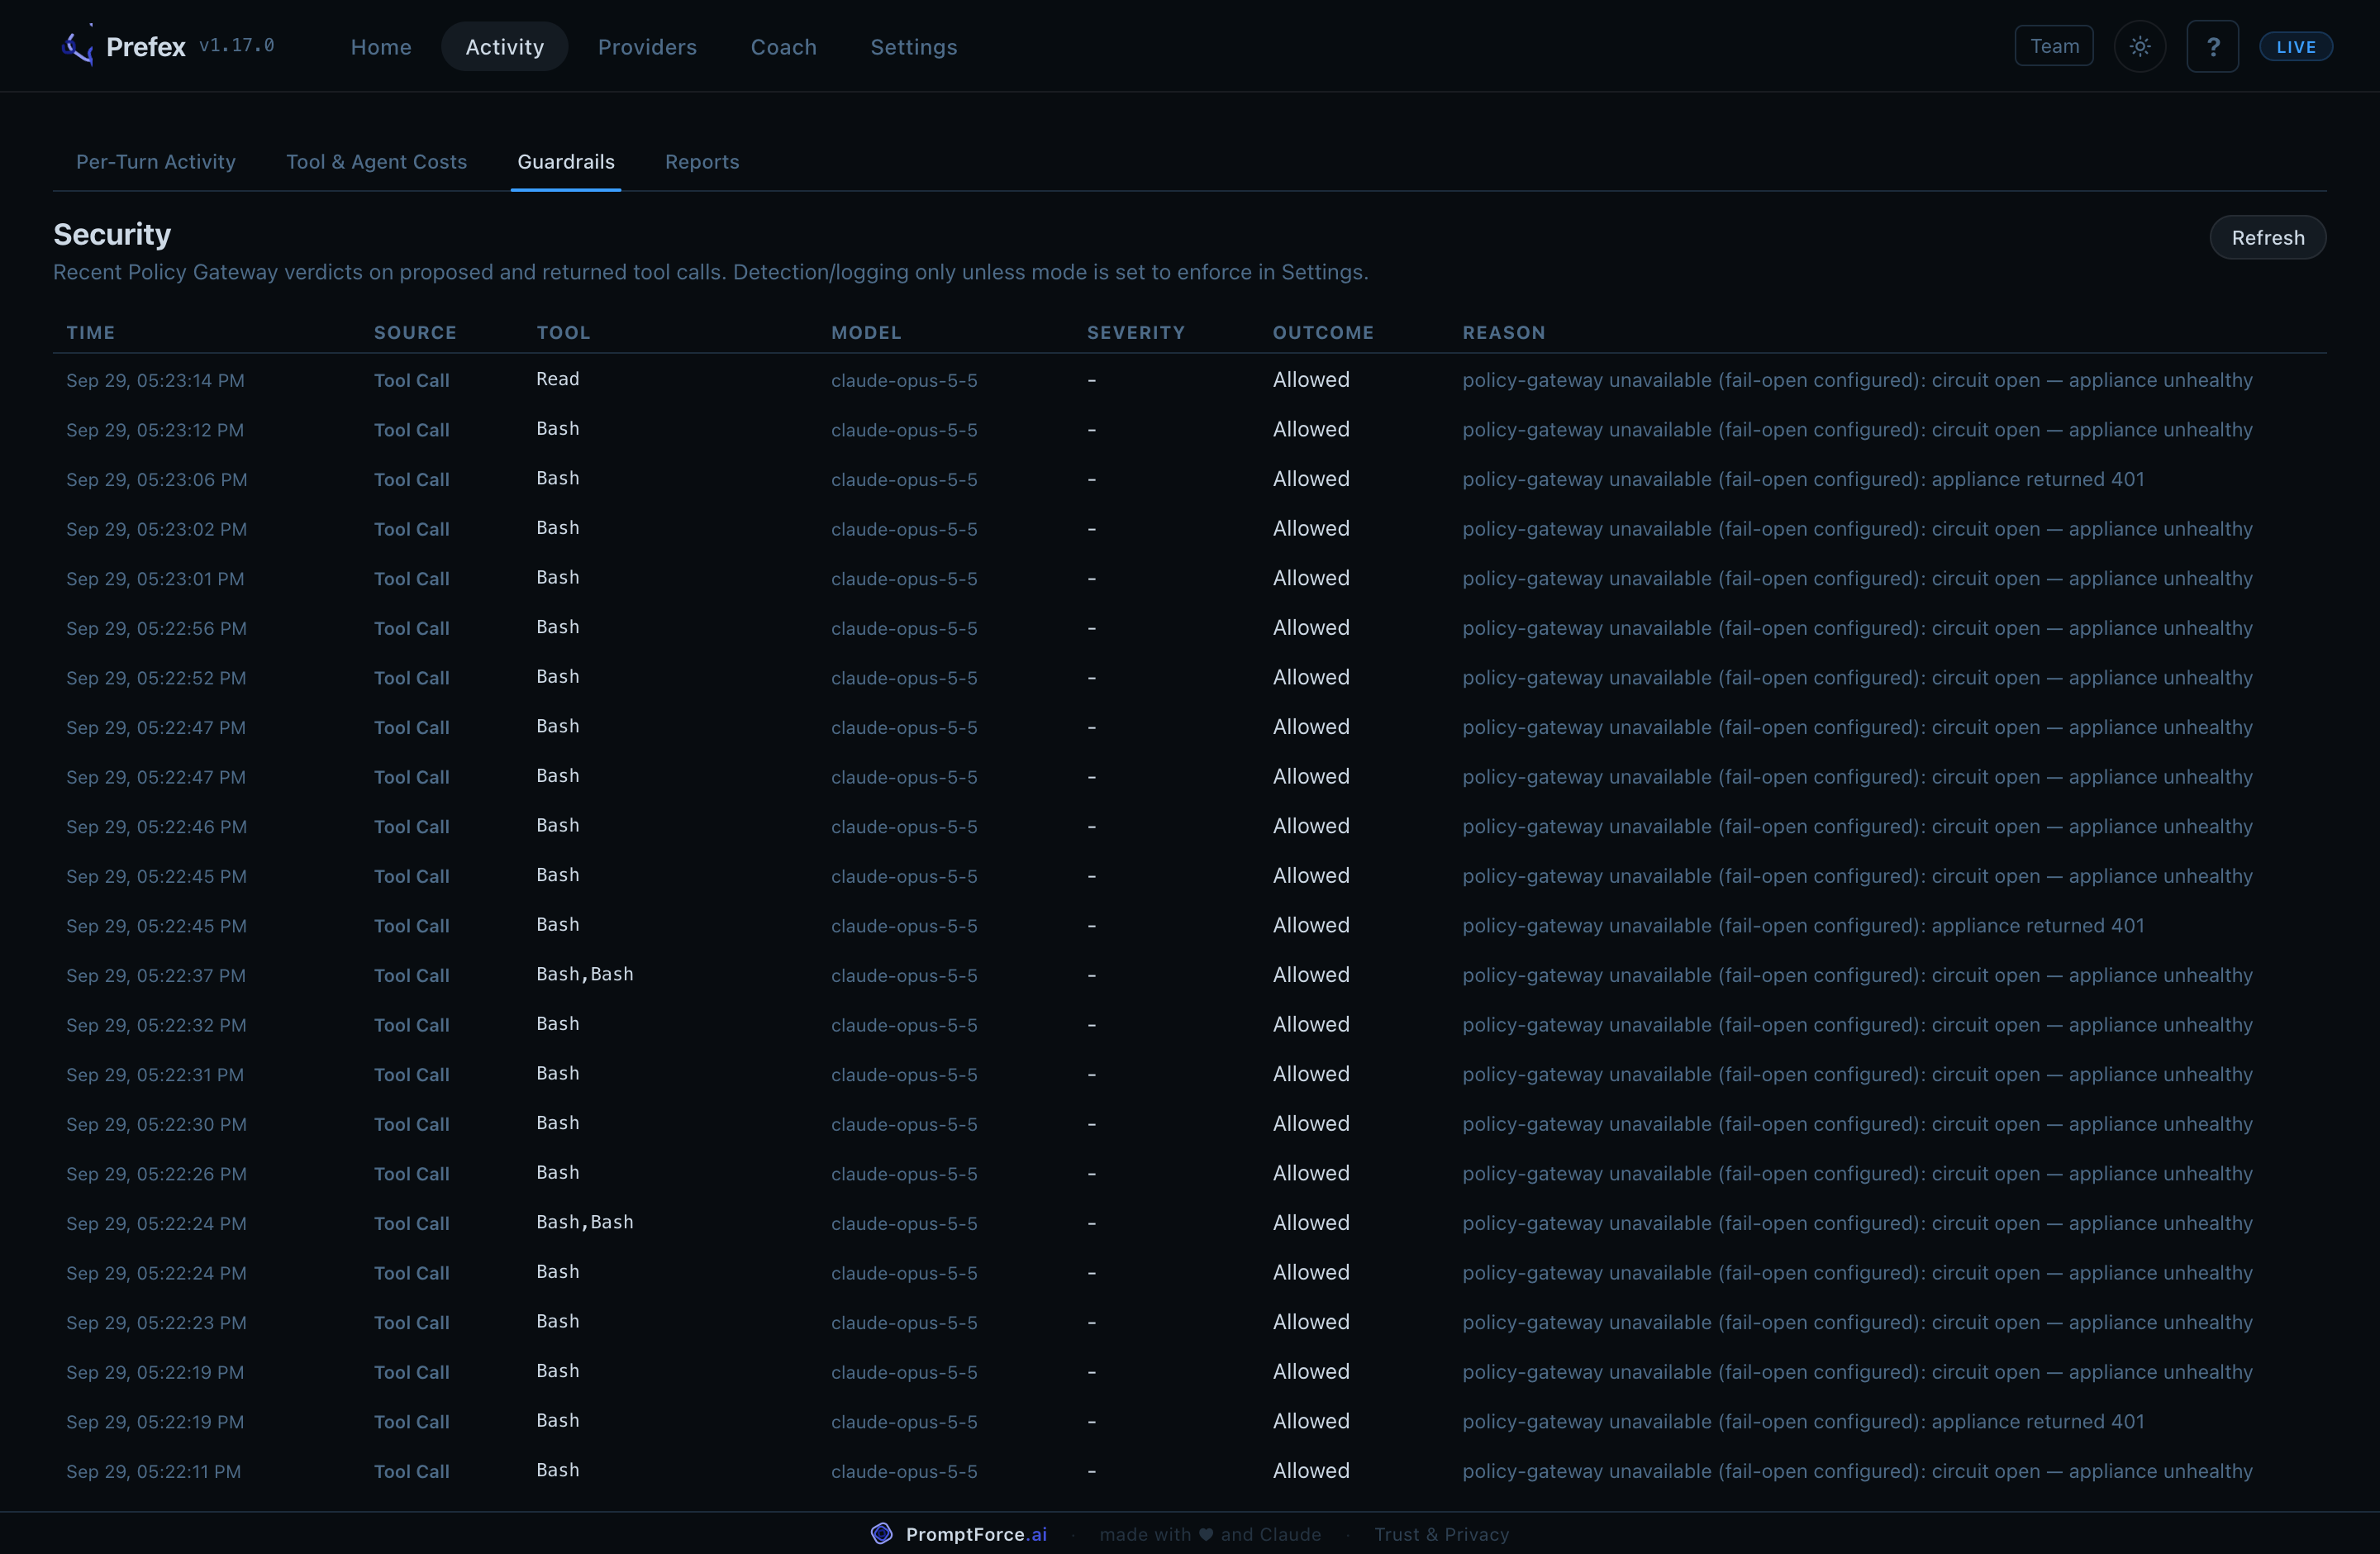Open help via the question mark icon
The image size is (2380, 1554).
pyautogui.click(x=2212, y=46)
